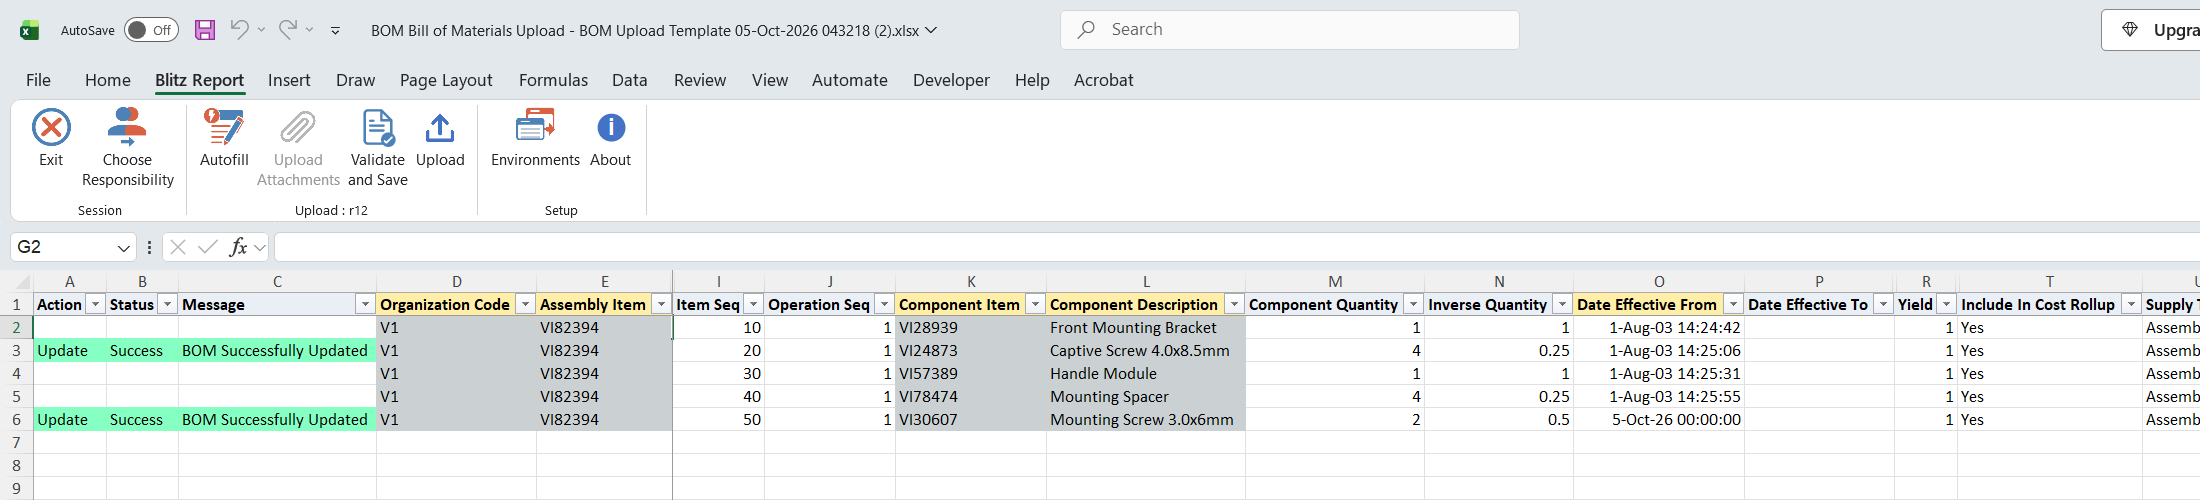Select column K header

click(x=971, y=282)
